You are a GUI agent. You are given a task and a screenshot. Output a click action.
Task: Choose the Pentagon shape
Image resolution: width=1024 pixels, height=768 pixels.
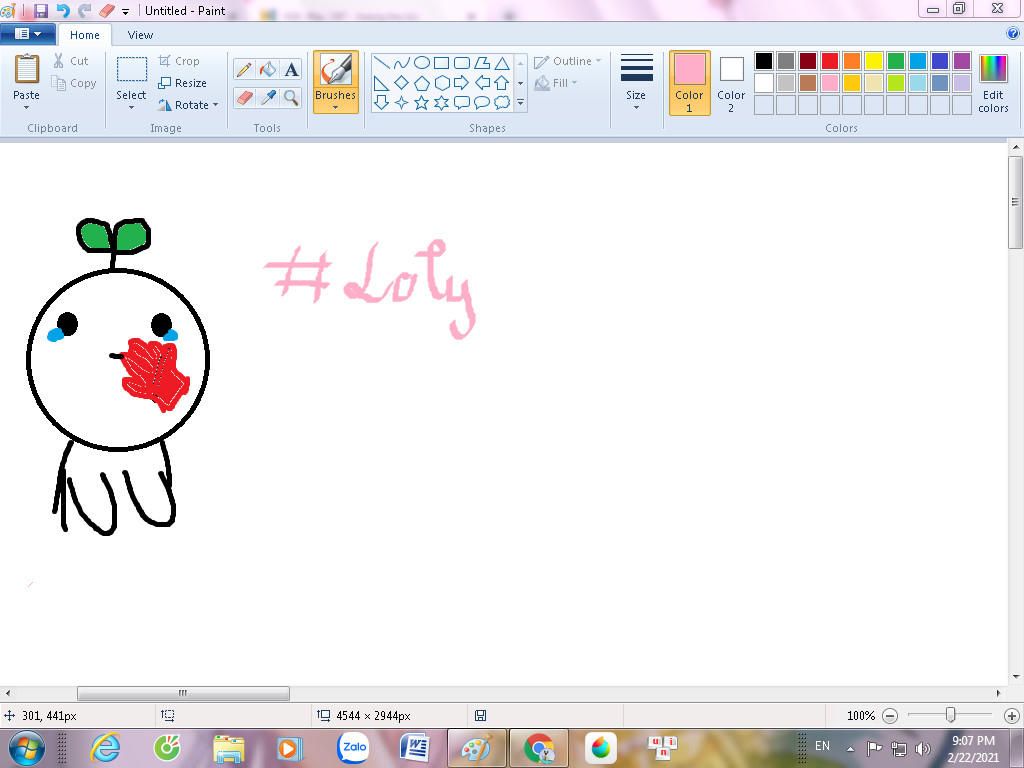[x=422, y=83]
